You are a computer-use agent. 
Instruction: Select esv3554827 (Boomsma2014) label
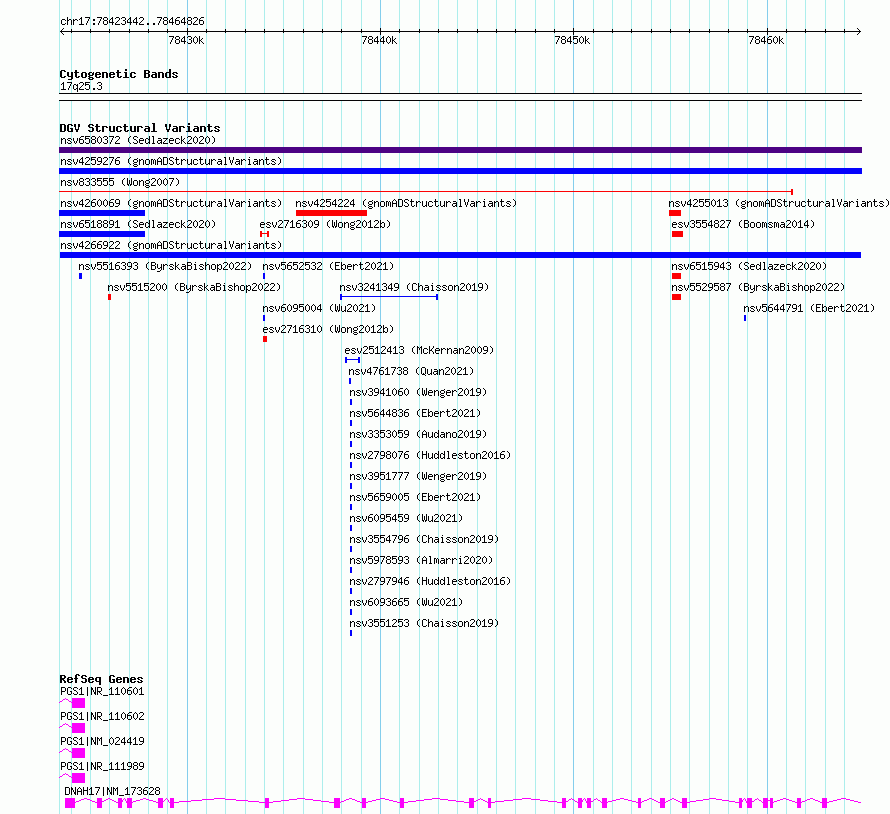pyautogui.click(x=743, y=224)
